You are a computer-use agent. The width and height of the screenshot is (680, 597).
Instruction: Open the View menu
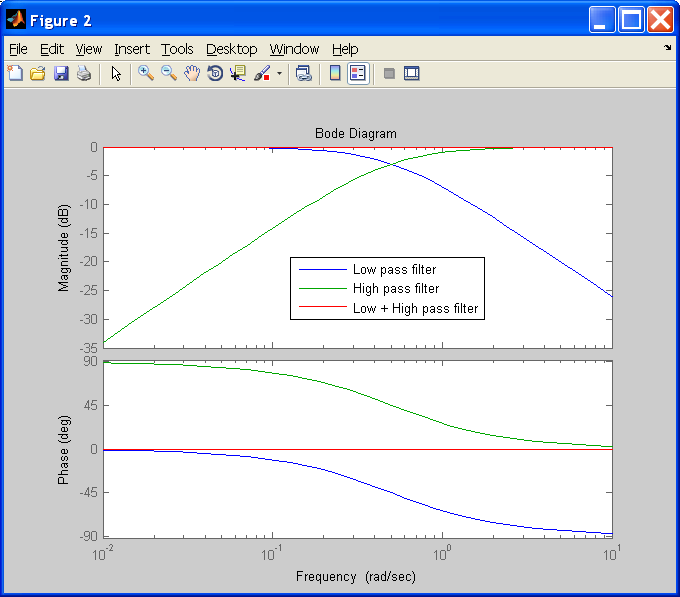[89, 49]
